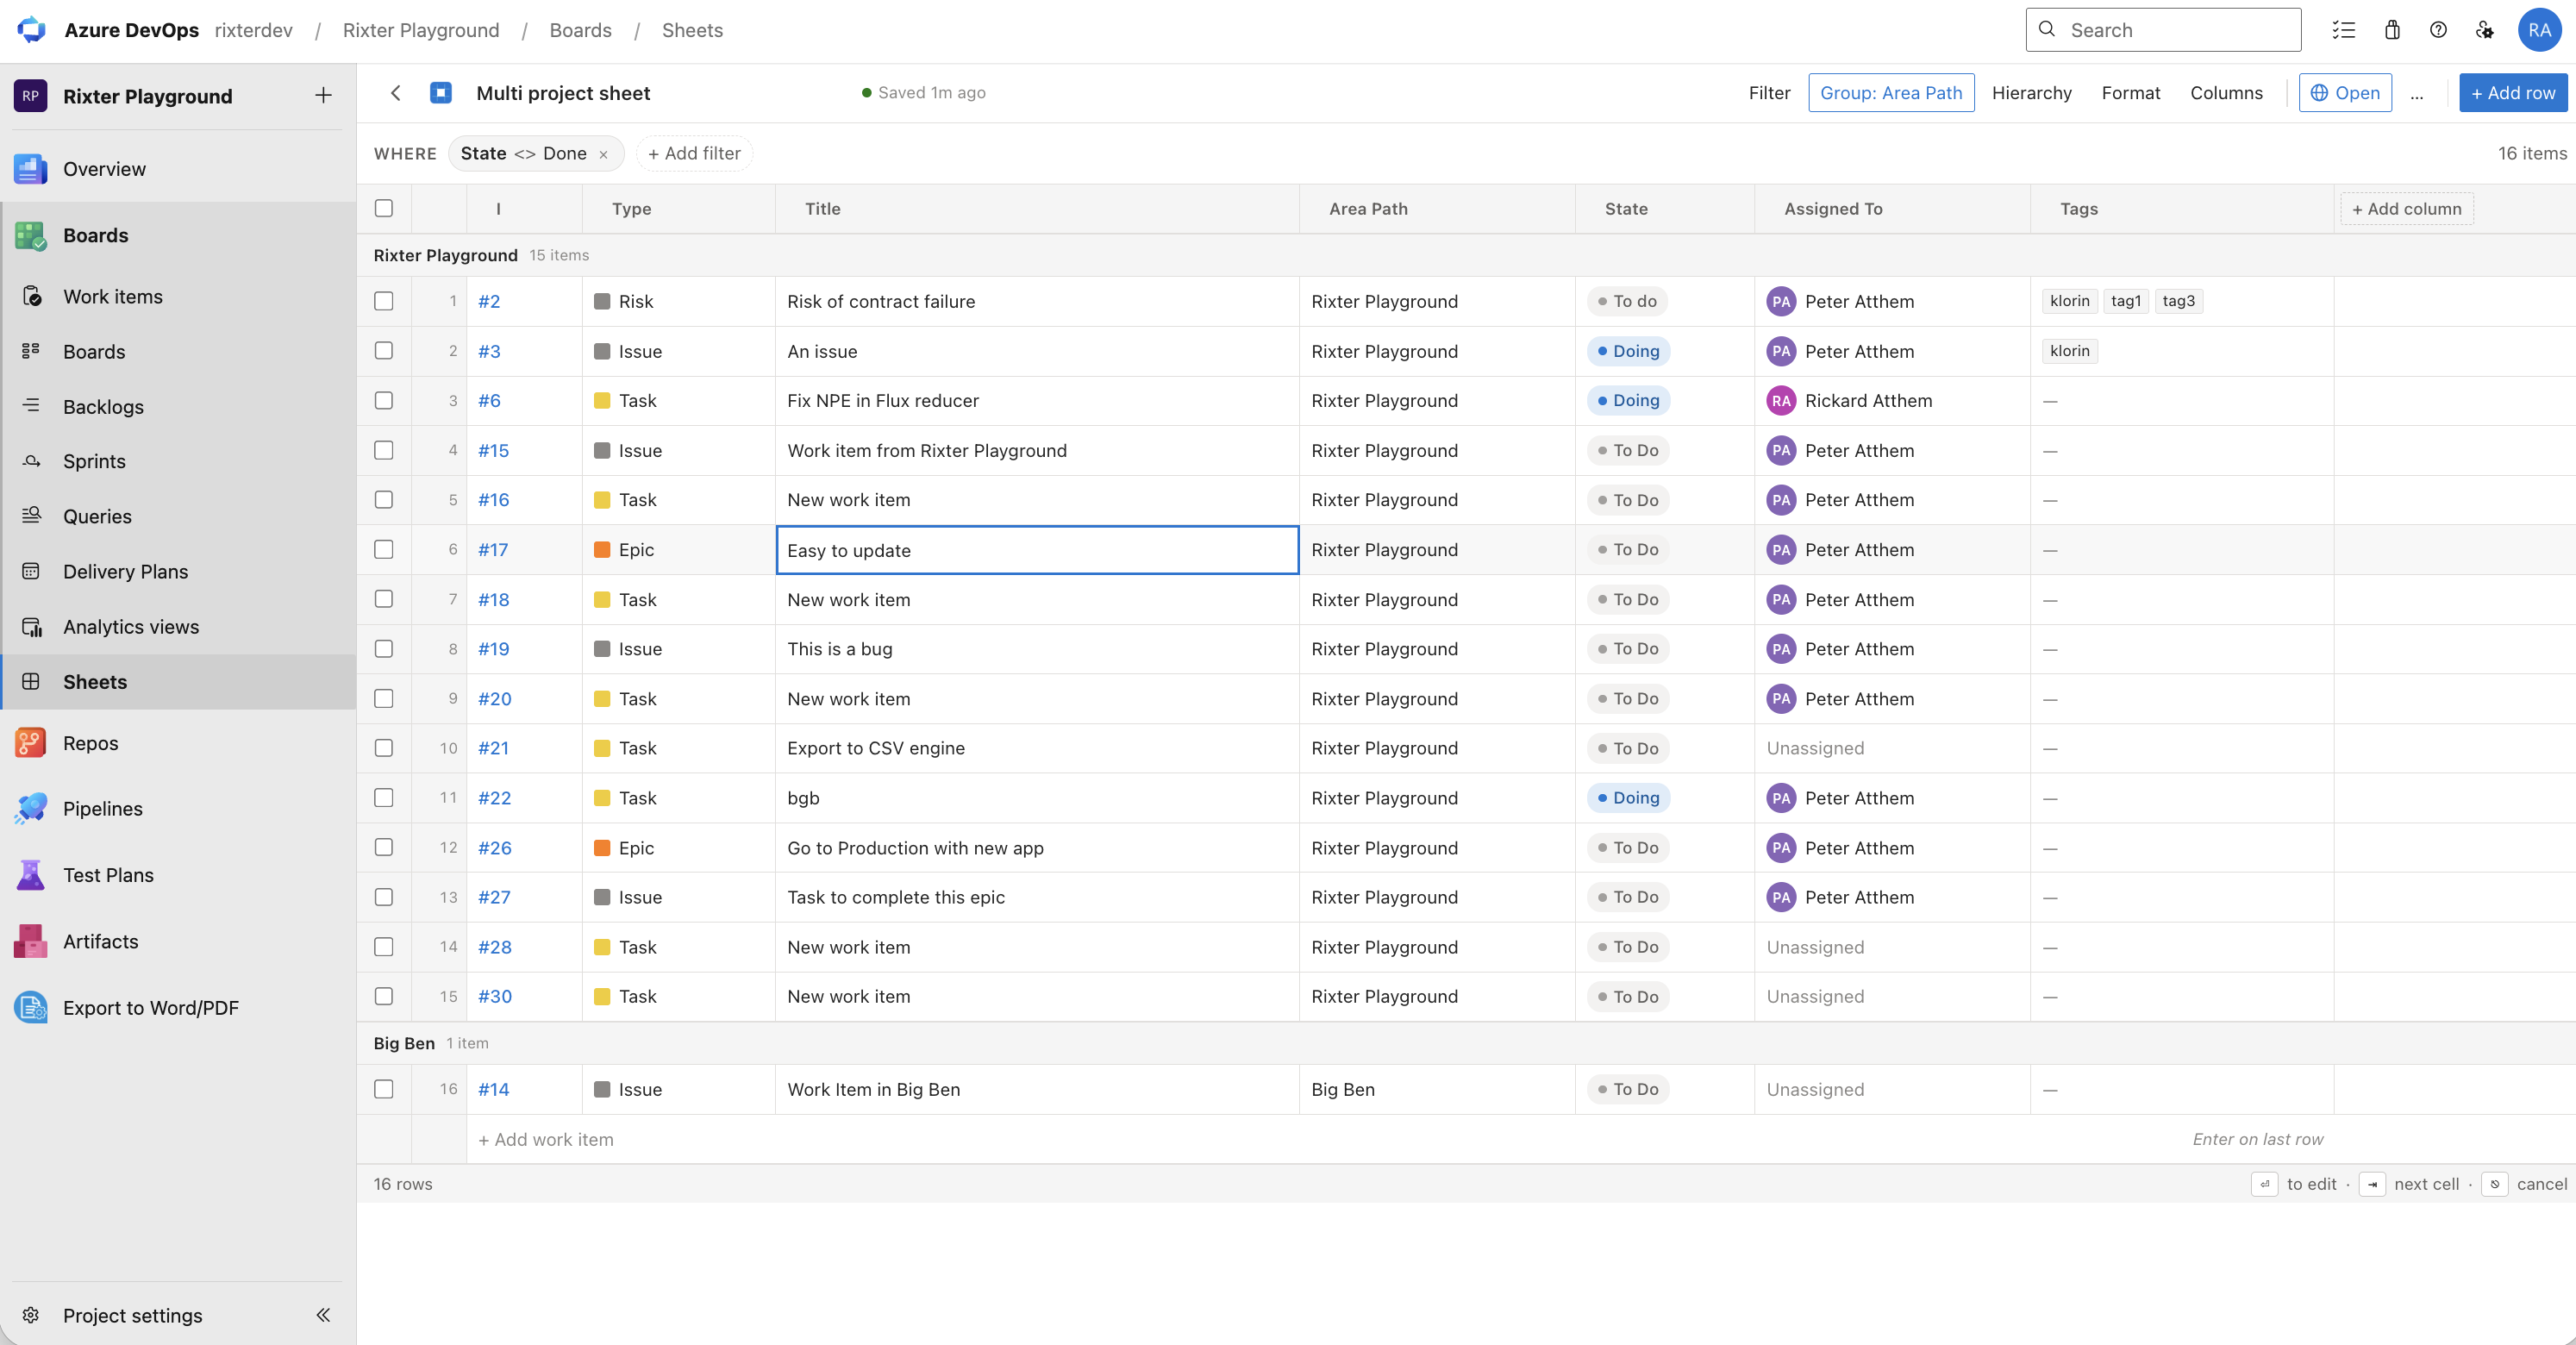This screenshot has width=2576, height=1345.
Task: Click Rickard Atthem assignee on row #6
Action: click(x=1849, y=401)
